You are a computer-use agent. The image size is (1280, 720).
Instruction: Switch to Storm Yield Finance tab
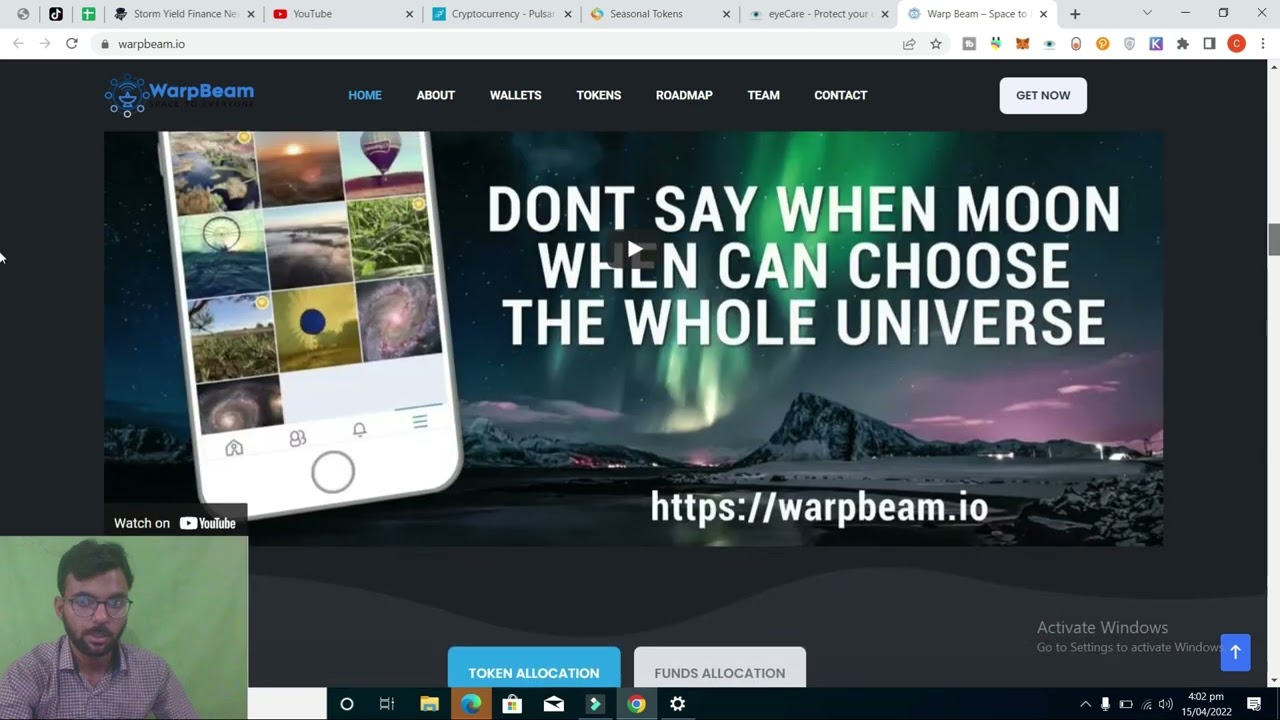tap(184, 14)
